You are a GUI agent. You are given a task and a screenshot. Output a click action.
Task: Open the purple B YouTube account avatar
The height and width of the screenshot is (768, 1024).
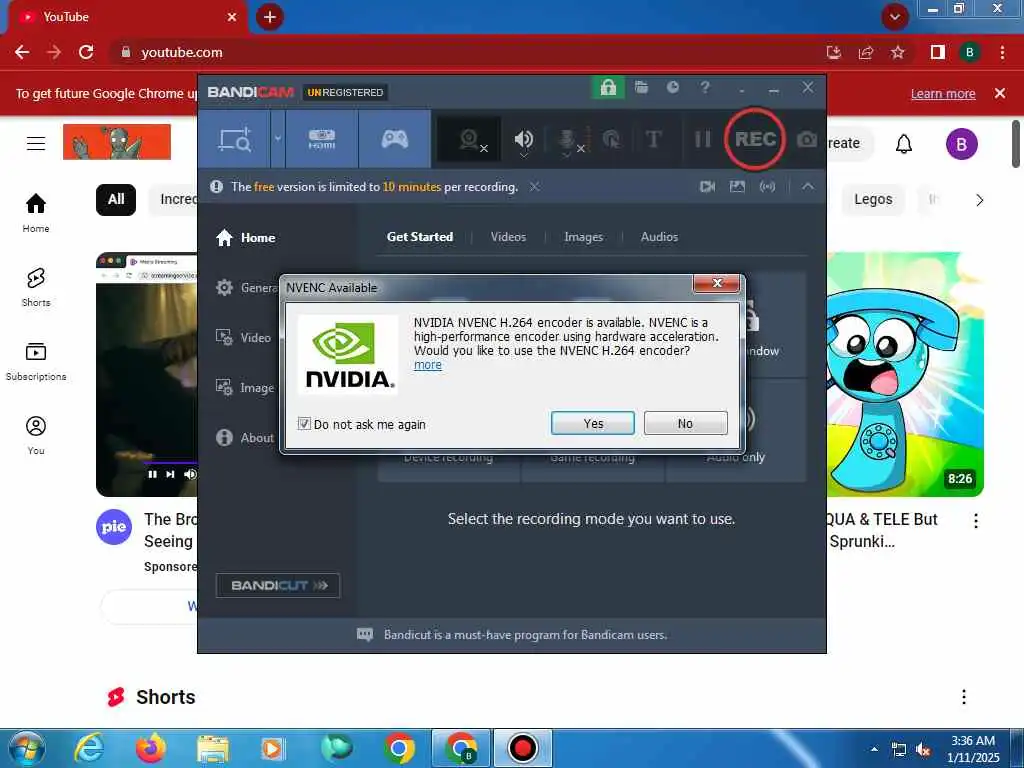(x=961, y=144)
